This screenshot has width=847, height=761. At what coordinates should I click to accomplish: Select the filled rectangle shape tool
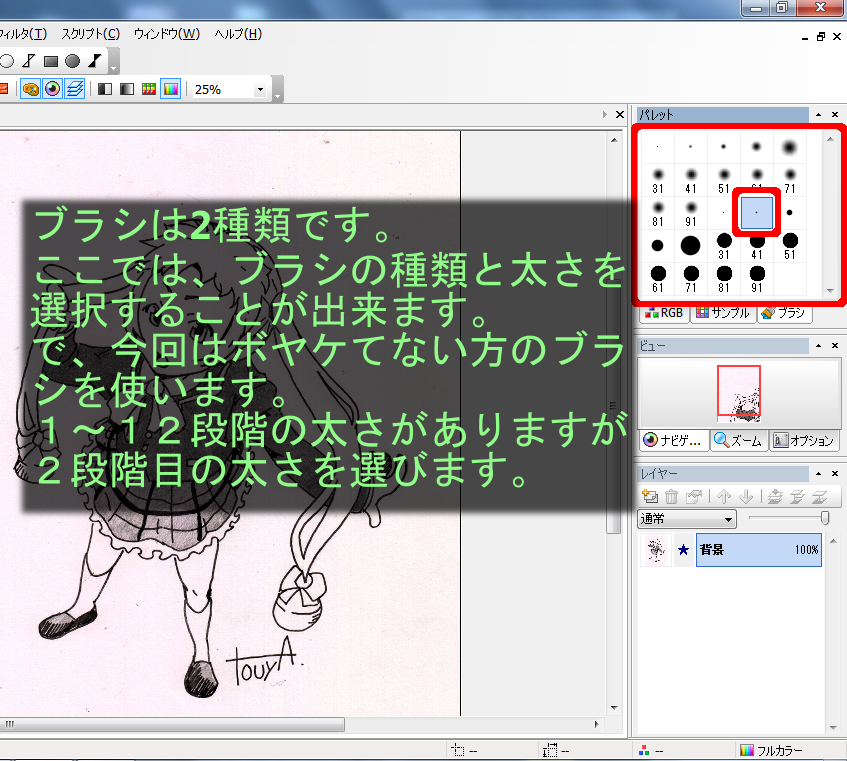pyautogui.click(x=51, y=61)
